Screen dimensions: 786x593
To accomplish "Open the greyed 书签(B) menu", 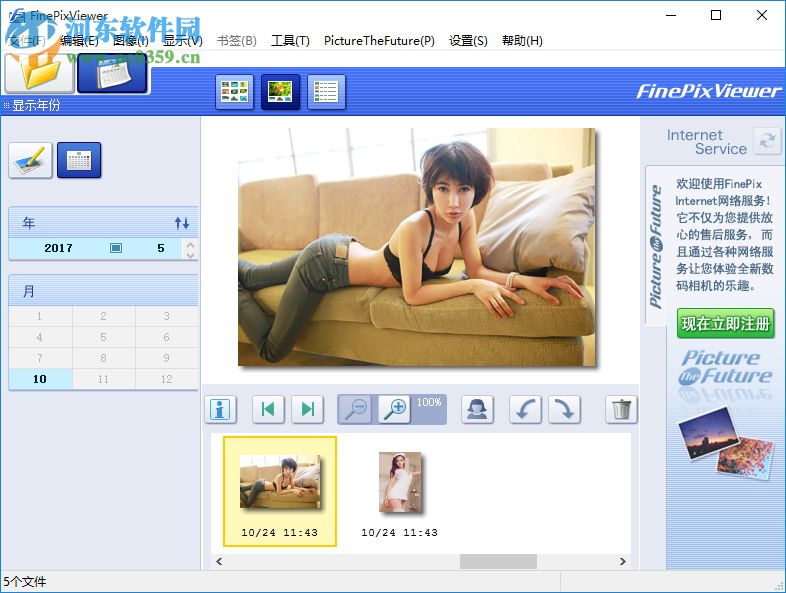I will coord(236,41).
